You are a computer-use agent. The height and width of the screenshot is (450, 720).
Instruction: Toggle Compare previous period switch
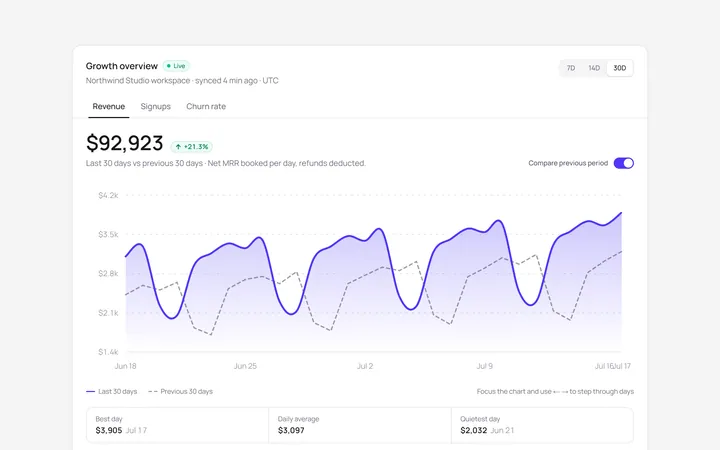coord(624,163)
